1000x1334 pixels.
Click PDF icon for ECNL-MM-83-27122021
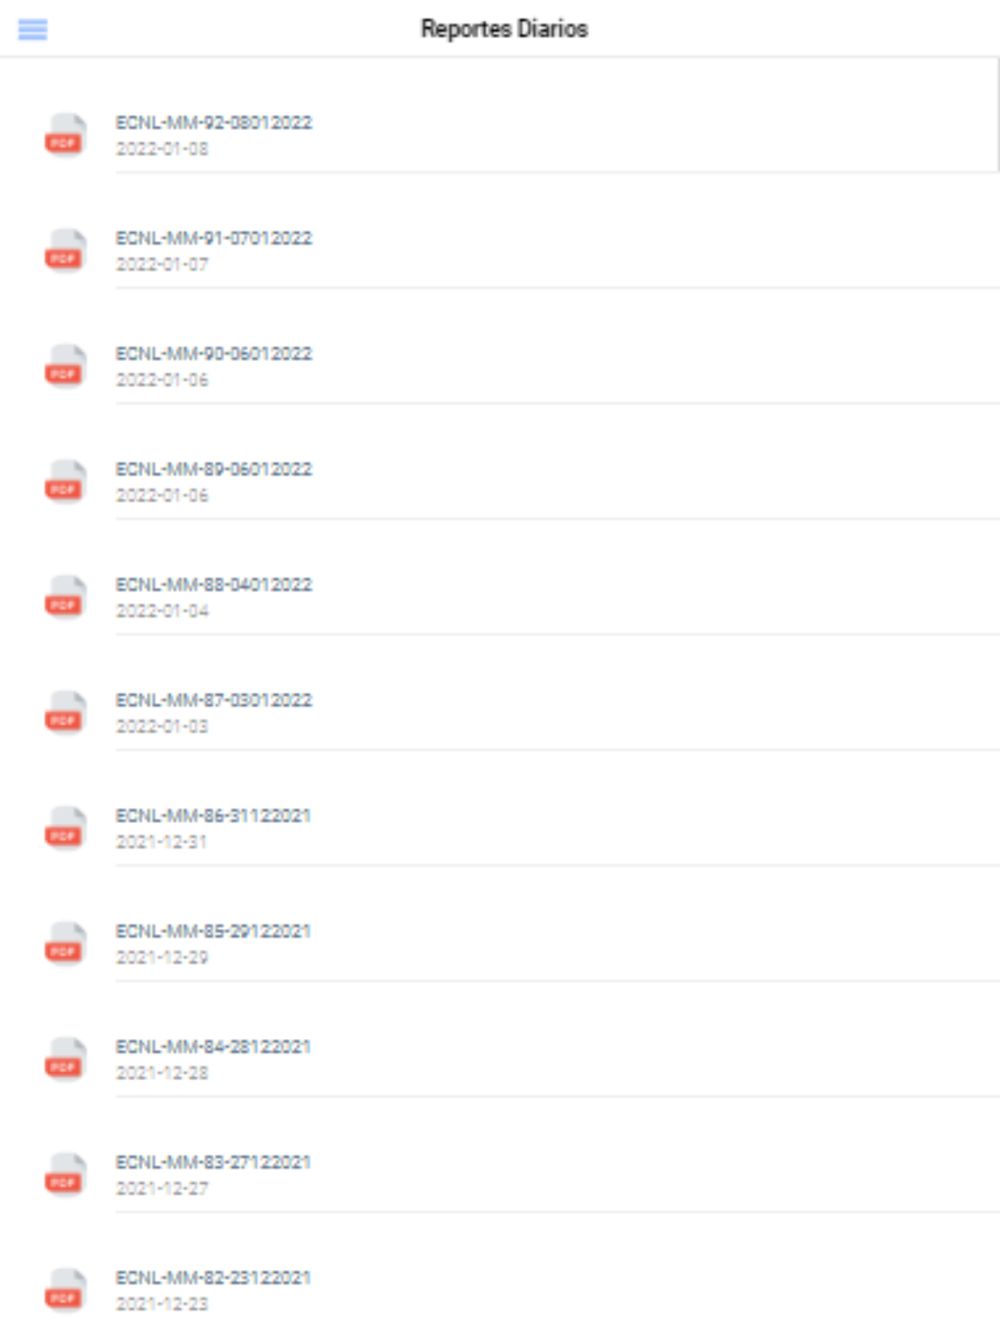65,1174
